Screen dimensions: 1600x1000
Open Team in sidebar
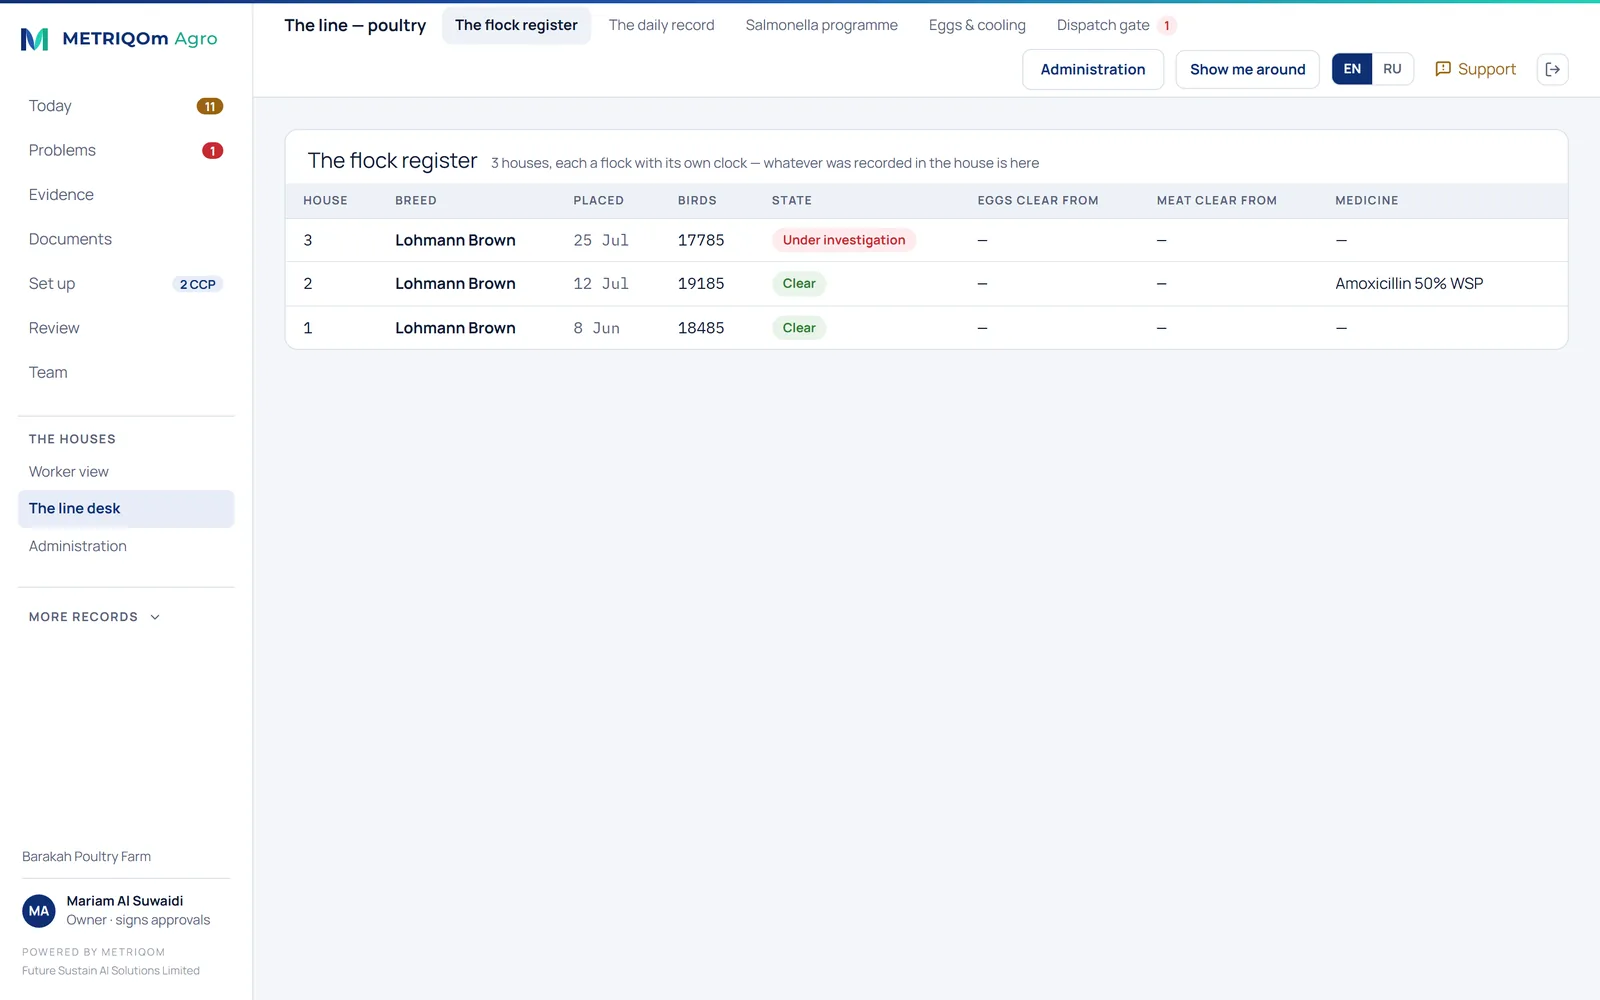point(126,372)
